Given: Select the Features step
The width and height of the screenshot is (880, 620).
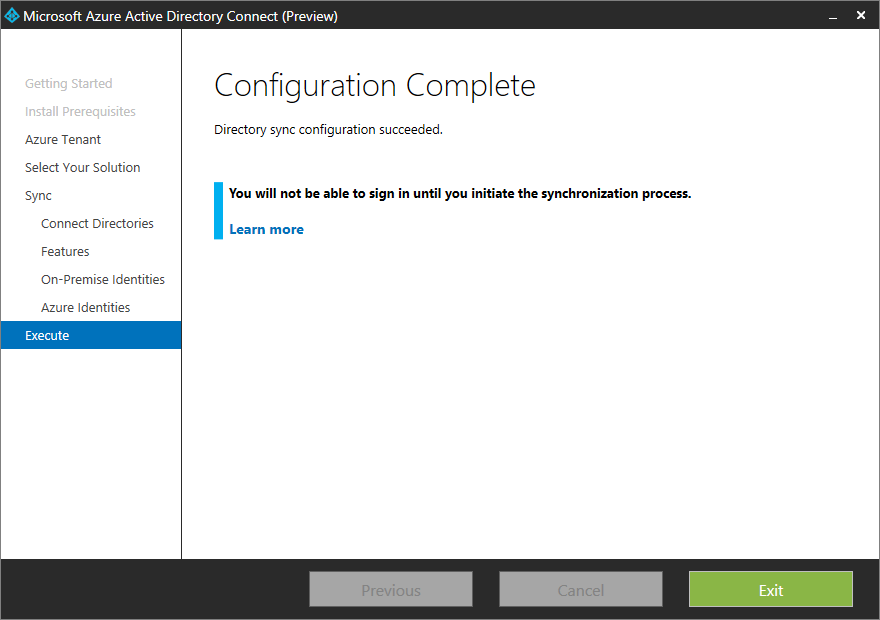Looking at the screenshot, I should click(x=65, y=251).
